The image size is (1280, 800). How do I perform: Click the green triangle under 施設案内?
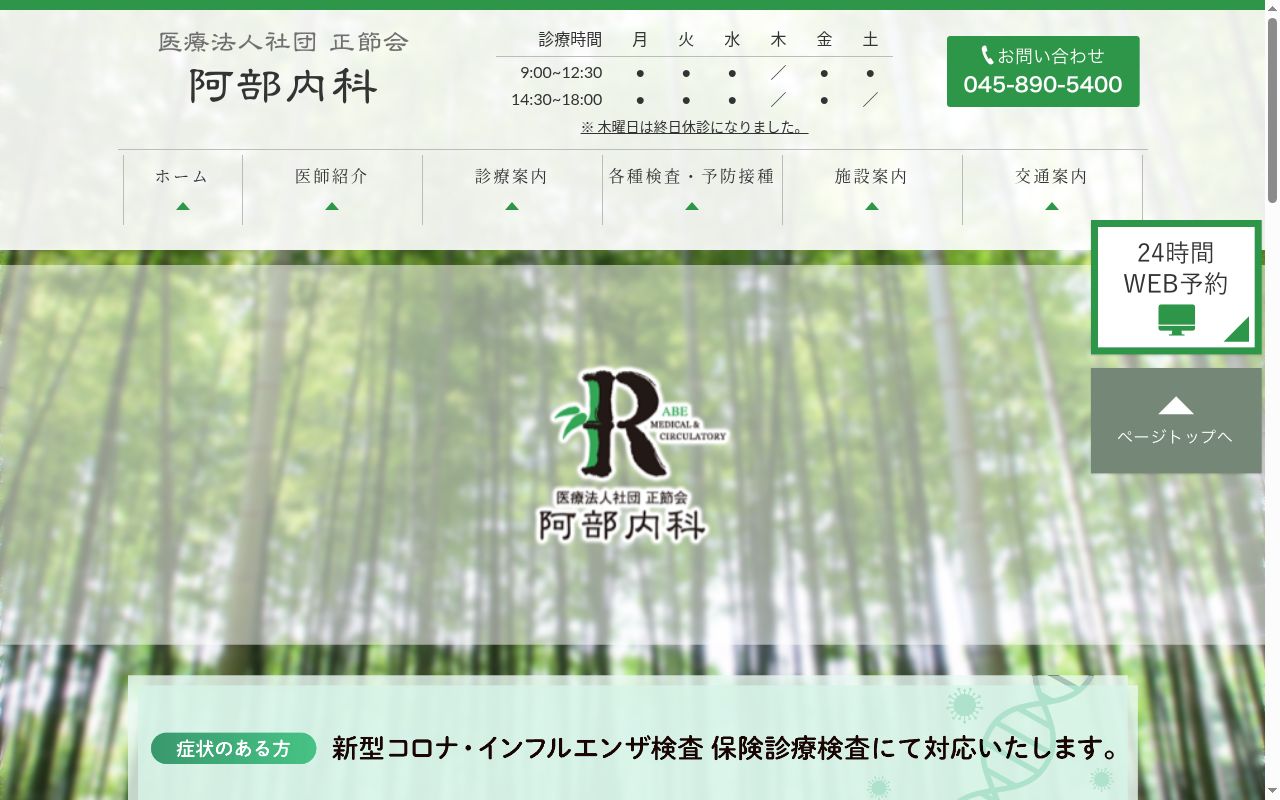click(872, 206)
